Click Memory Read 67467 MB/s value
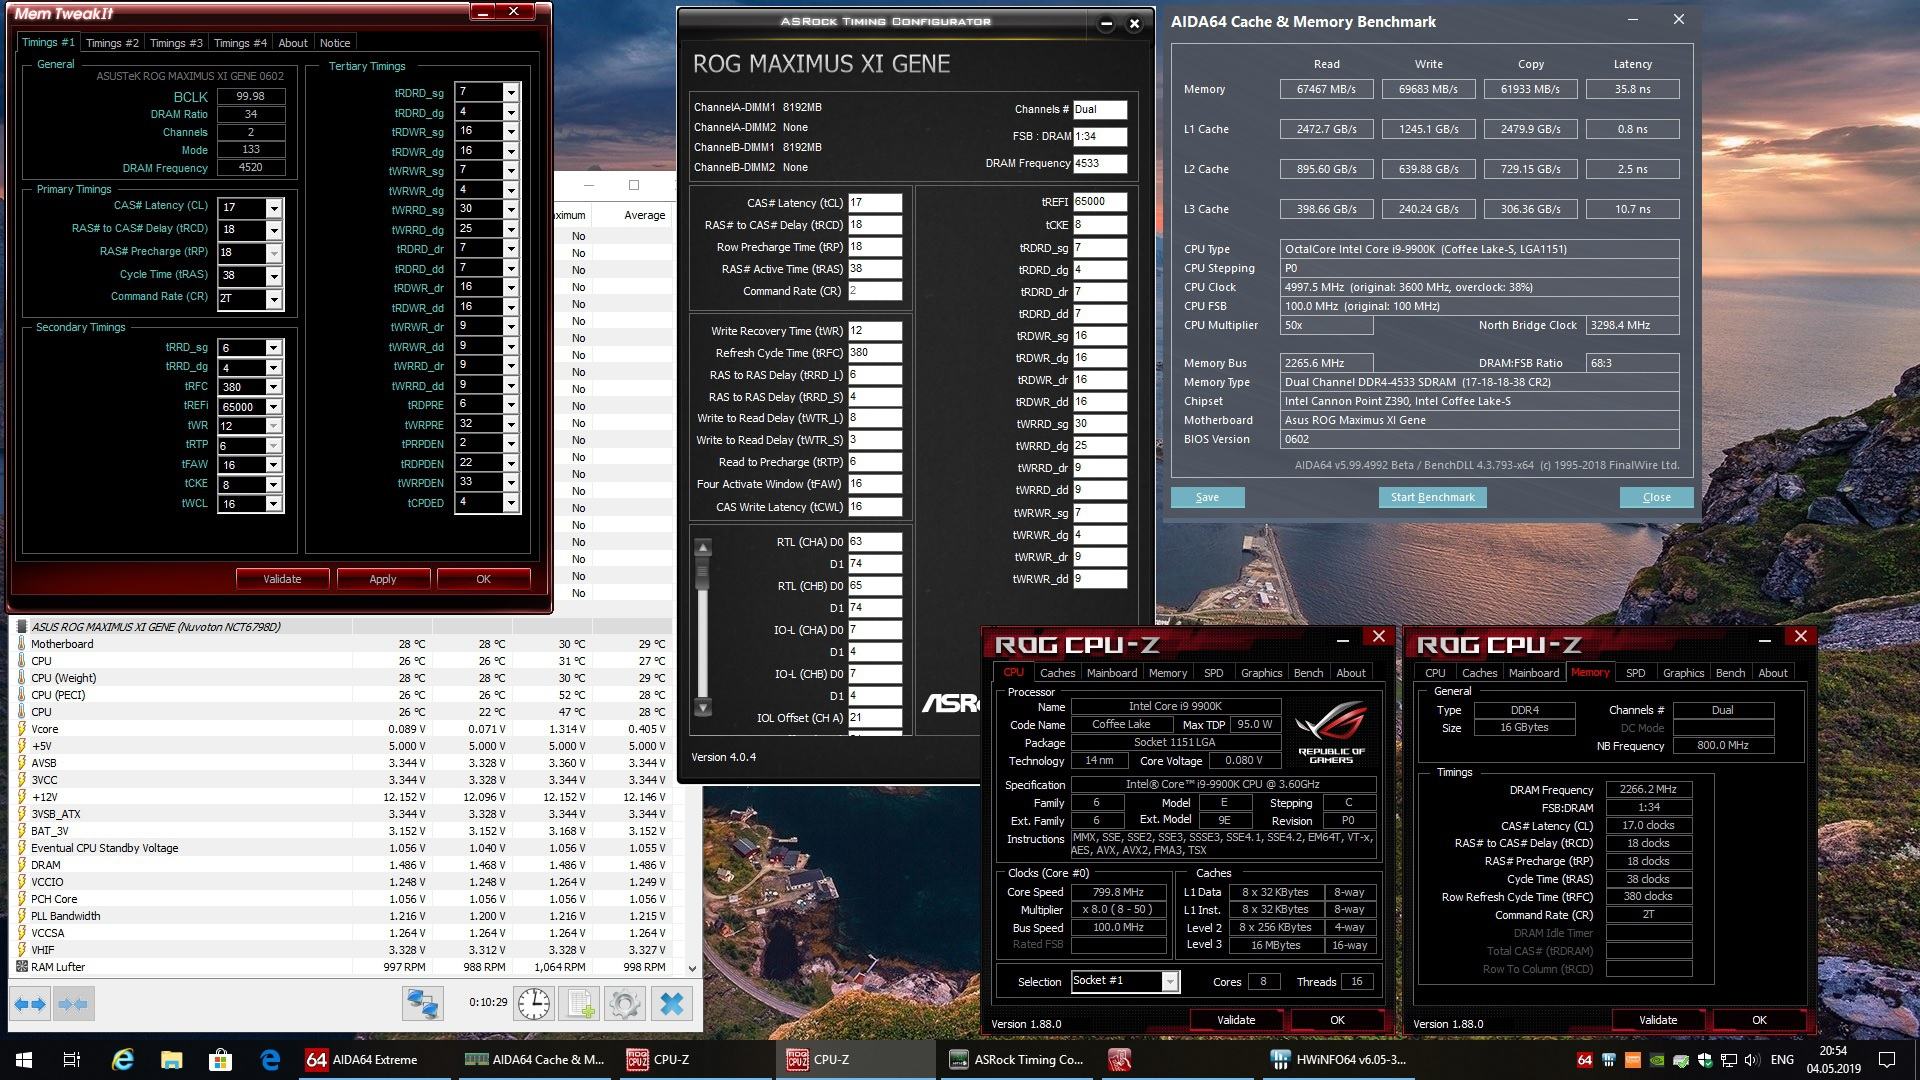The height and width of the screenshot is (1080, 1920). click(x=1326, y=89)
